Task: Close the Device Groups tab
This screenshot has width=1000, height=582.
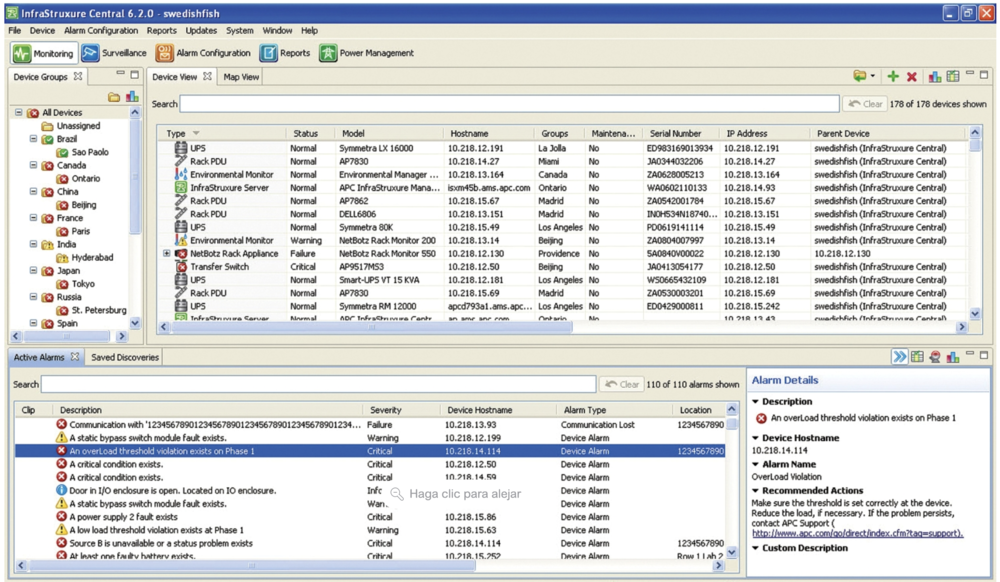Action: [78, 76]
